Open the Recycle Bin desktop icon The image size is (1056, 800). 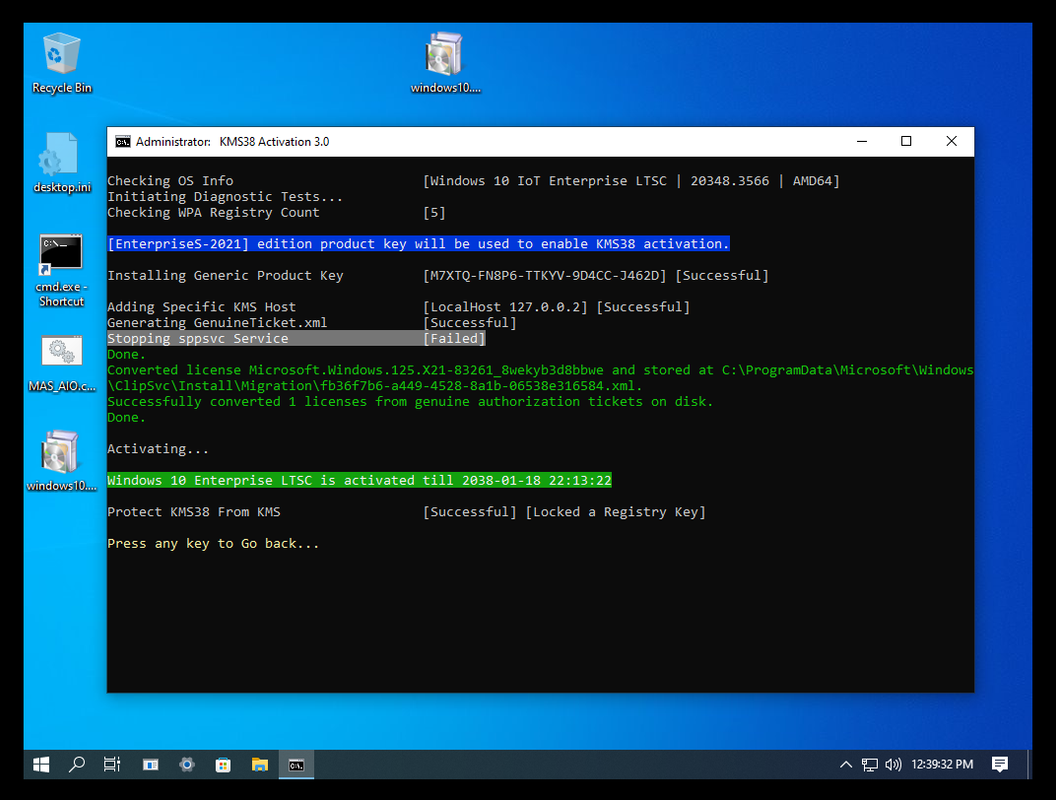click(x=61, y=63)
